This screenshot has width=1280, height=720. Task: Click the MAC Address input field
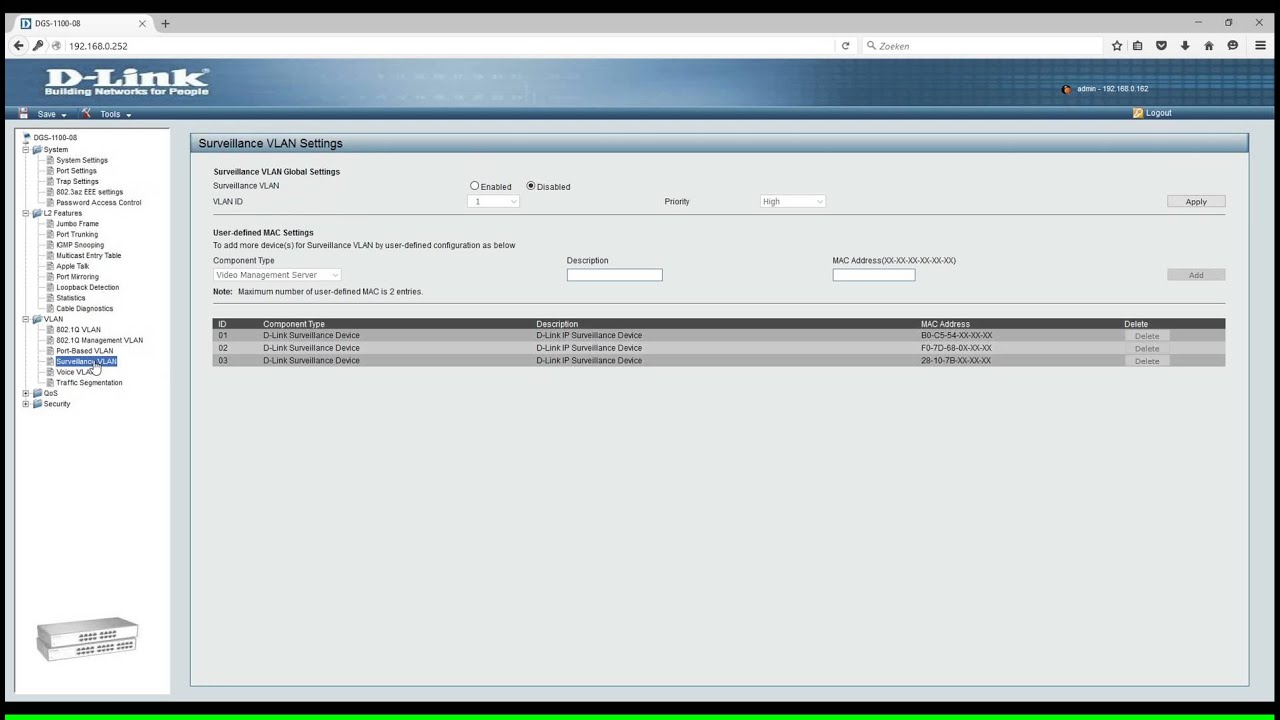click(874, 275)
